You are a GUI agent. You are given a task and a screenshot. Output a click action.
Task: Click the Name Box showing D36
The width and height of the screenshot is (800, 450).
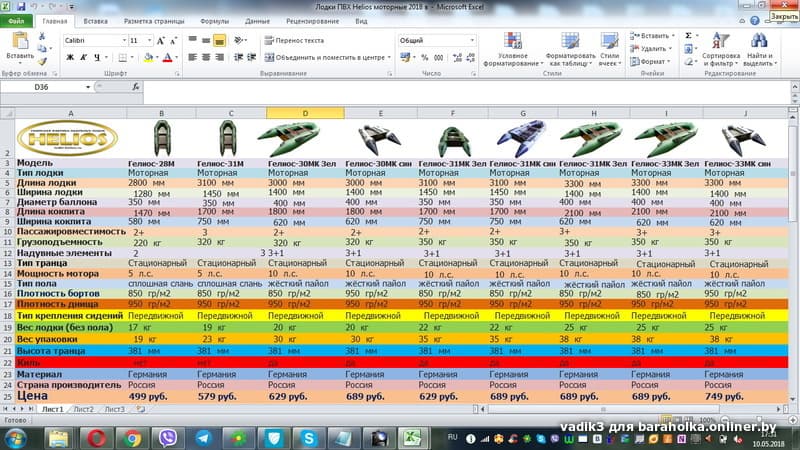[42, 87]
